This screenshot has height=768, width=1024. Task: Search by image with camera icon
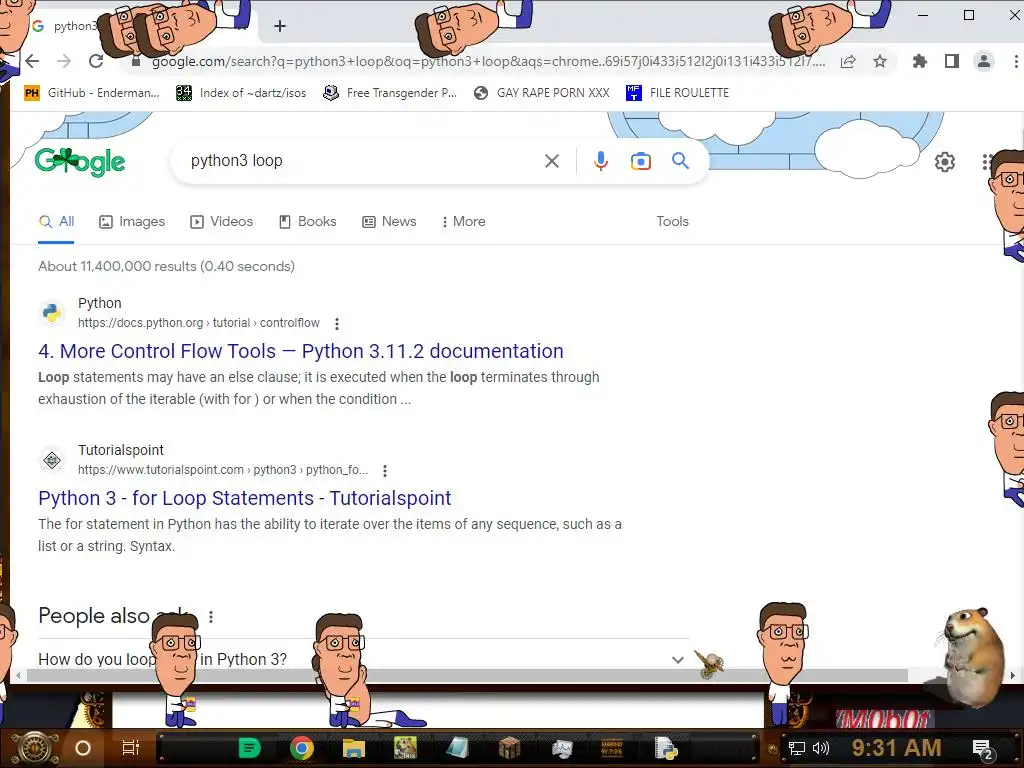click(641, 161)
